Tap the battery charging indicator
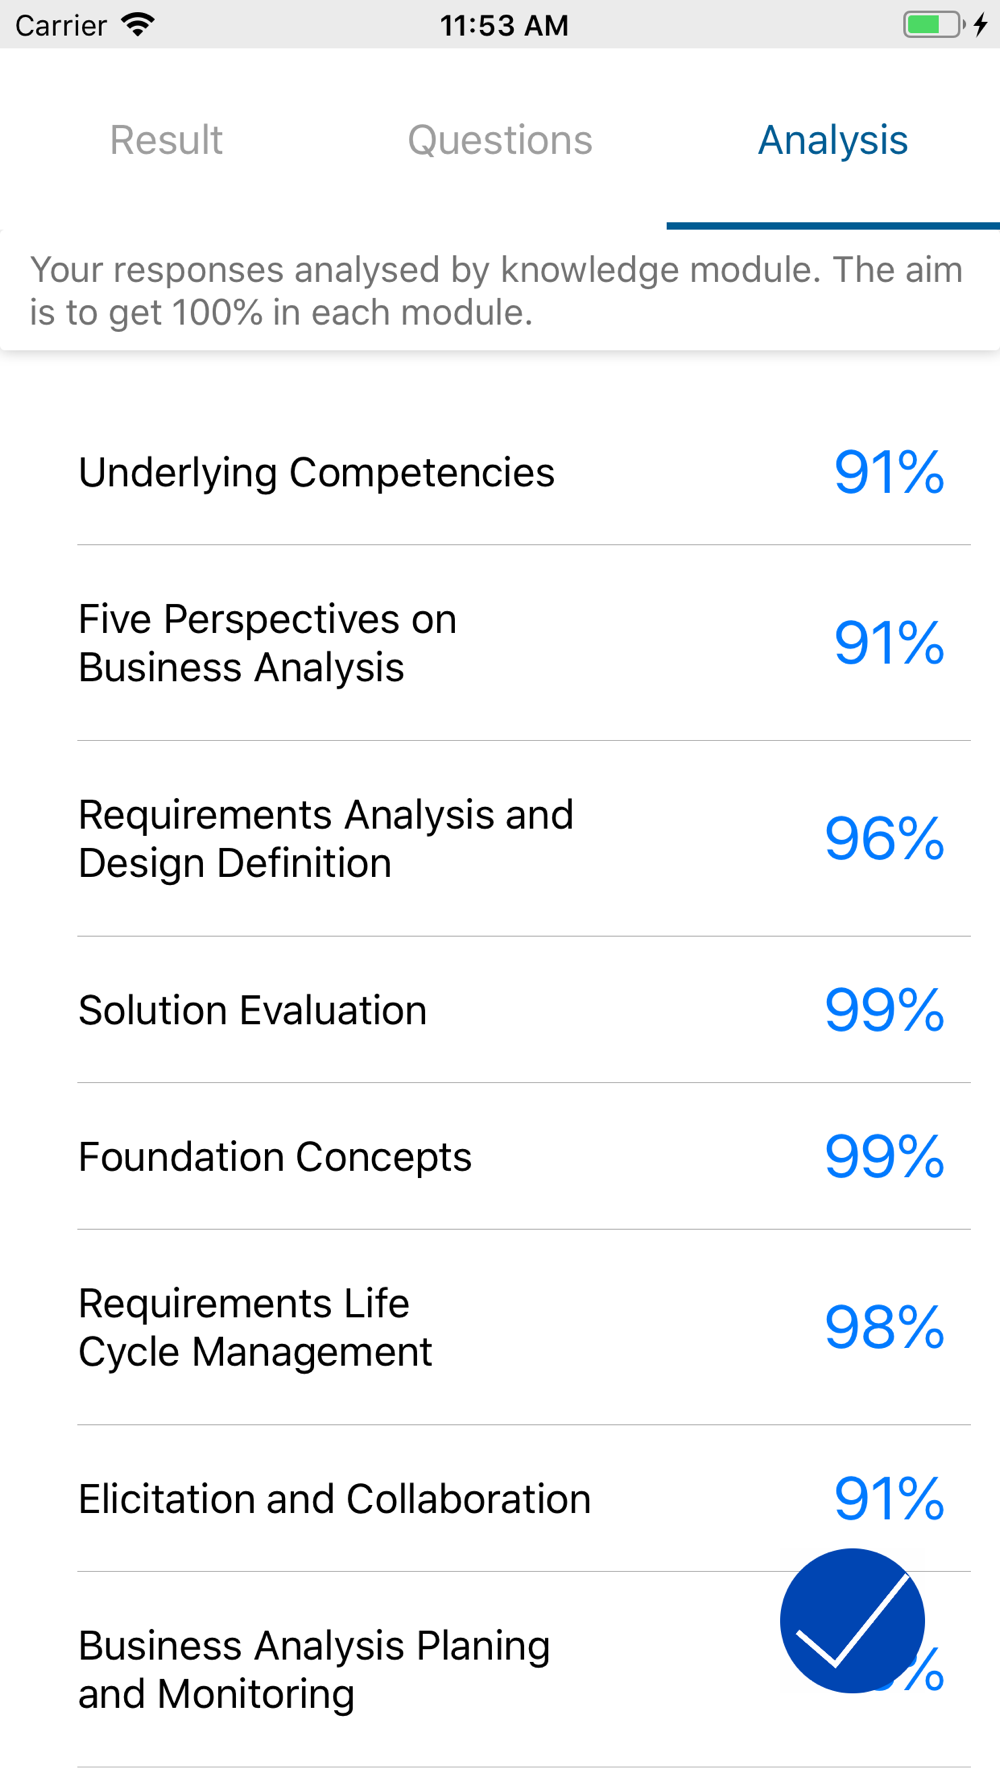This screenshot has width=1000, height=1778. click(945, 24)
